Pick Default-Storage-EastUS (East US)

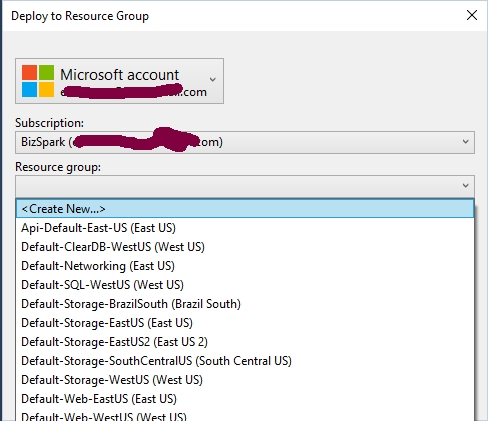coord(245,323)
